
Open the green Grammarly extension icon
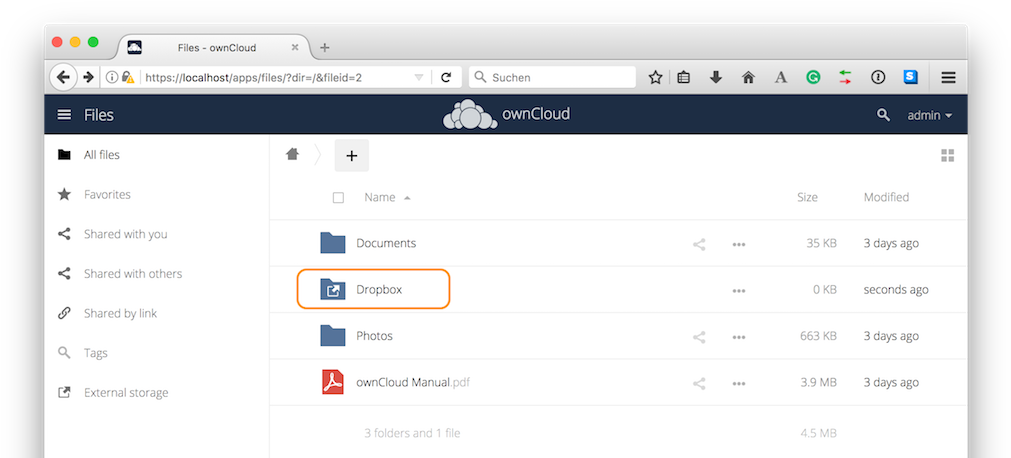pyautogui.click(x=813, y=77)
